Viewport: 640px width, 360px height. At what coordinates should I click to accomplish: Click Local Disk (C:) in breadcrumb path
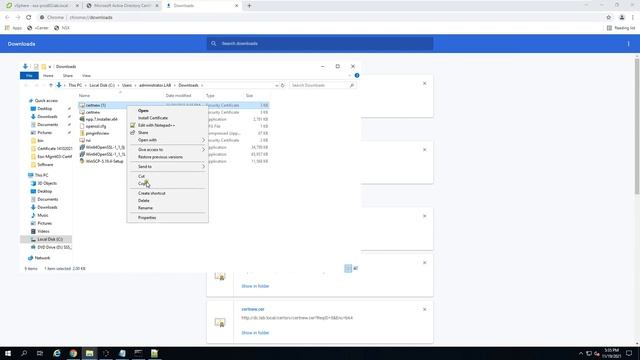coord(102,85)
